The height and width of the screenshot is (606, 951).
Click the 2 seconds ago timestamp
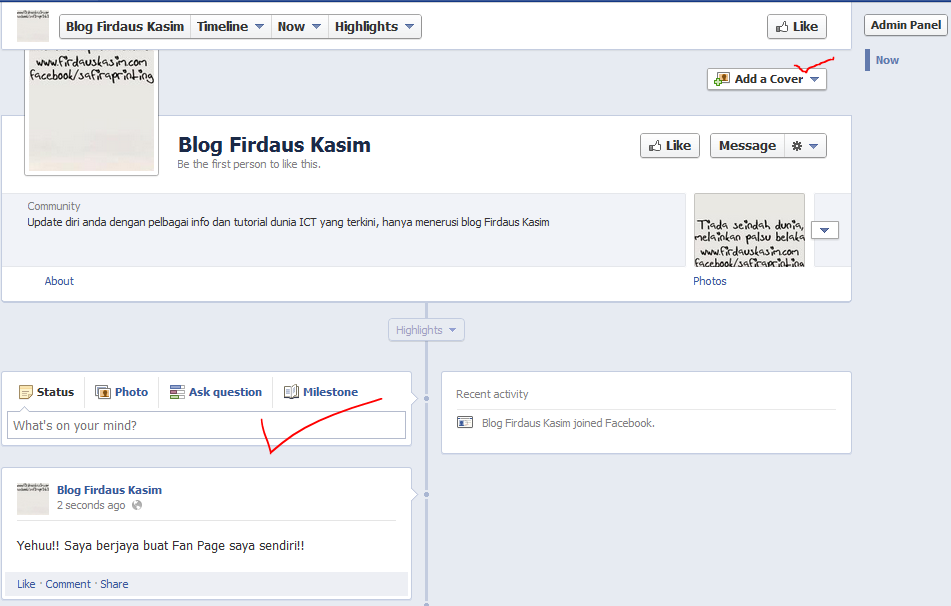(x=91, y=505)
